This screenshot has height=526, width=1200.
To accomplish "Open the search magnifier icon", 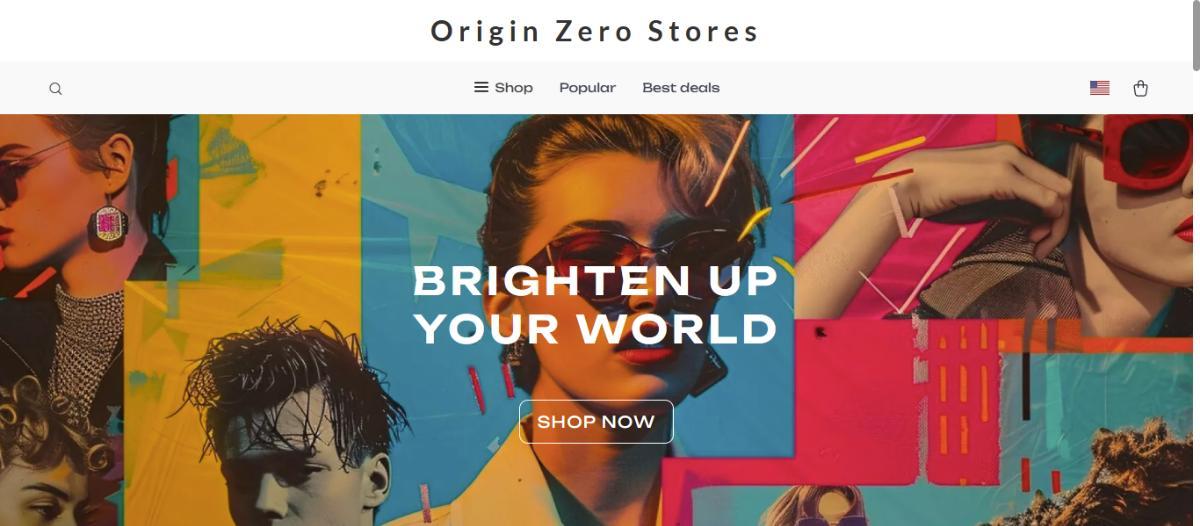I will point(56,88).
